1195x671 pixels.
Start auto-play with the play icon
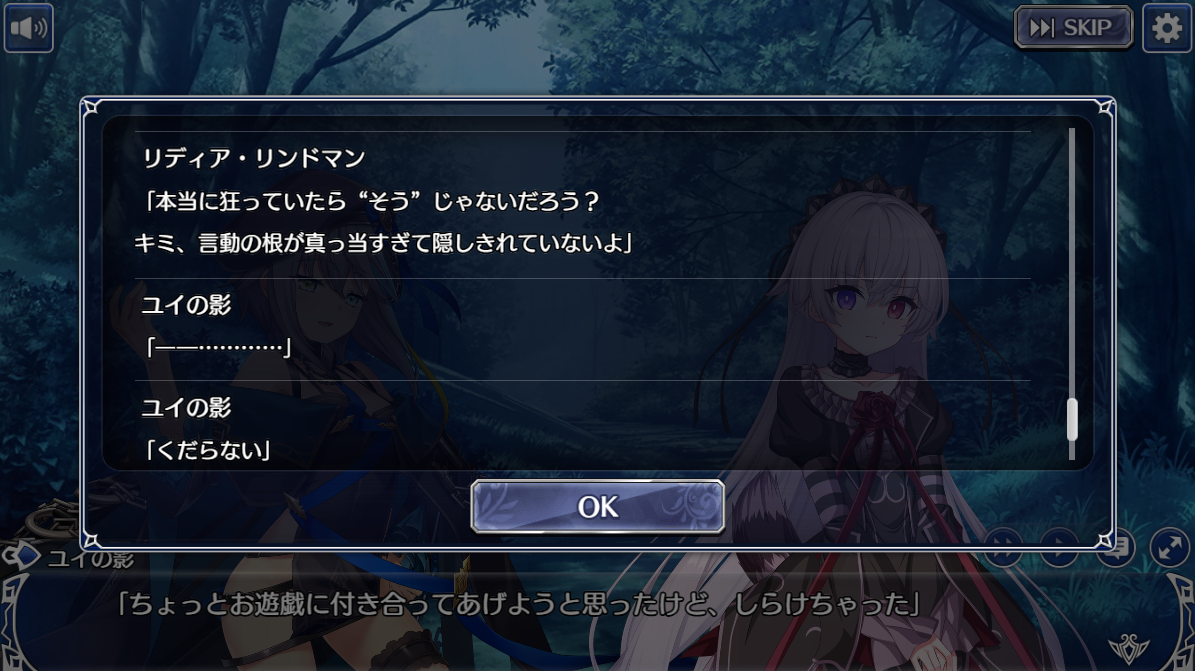pyautogui.click(x=1059, y=546)
